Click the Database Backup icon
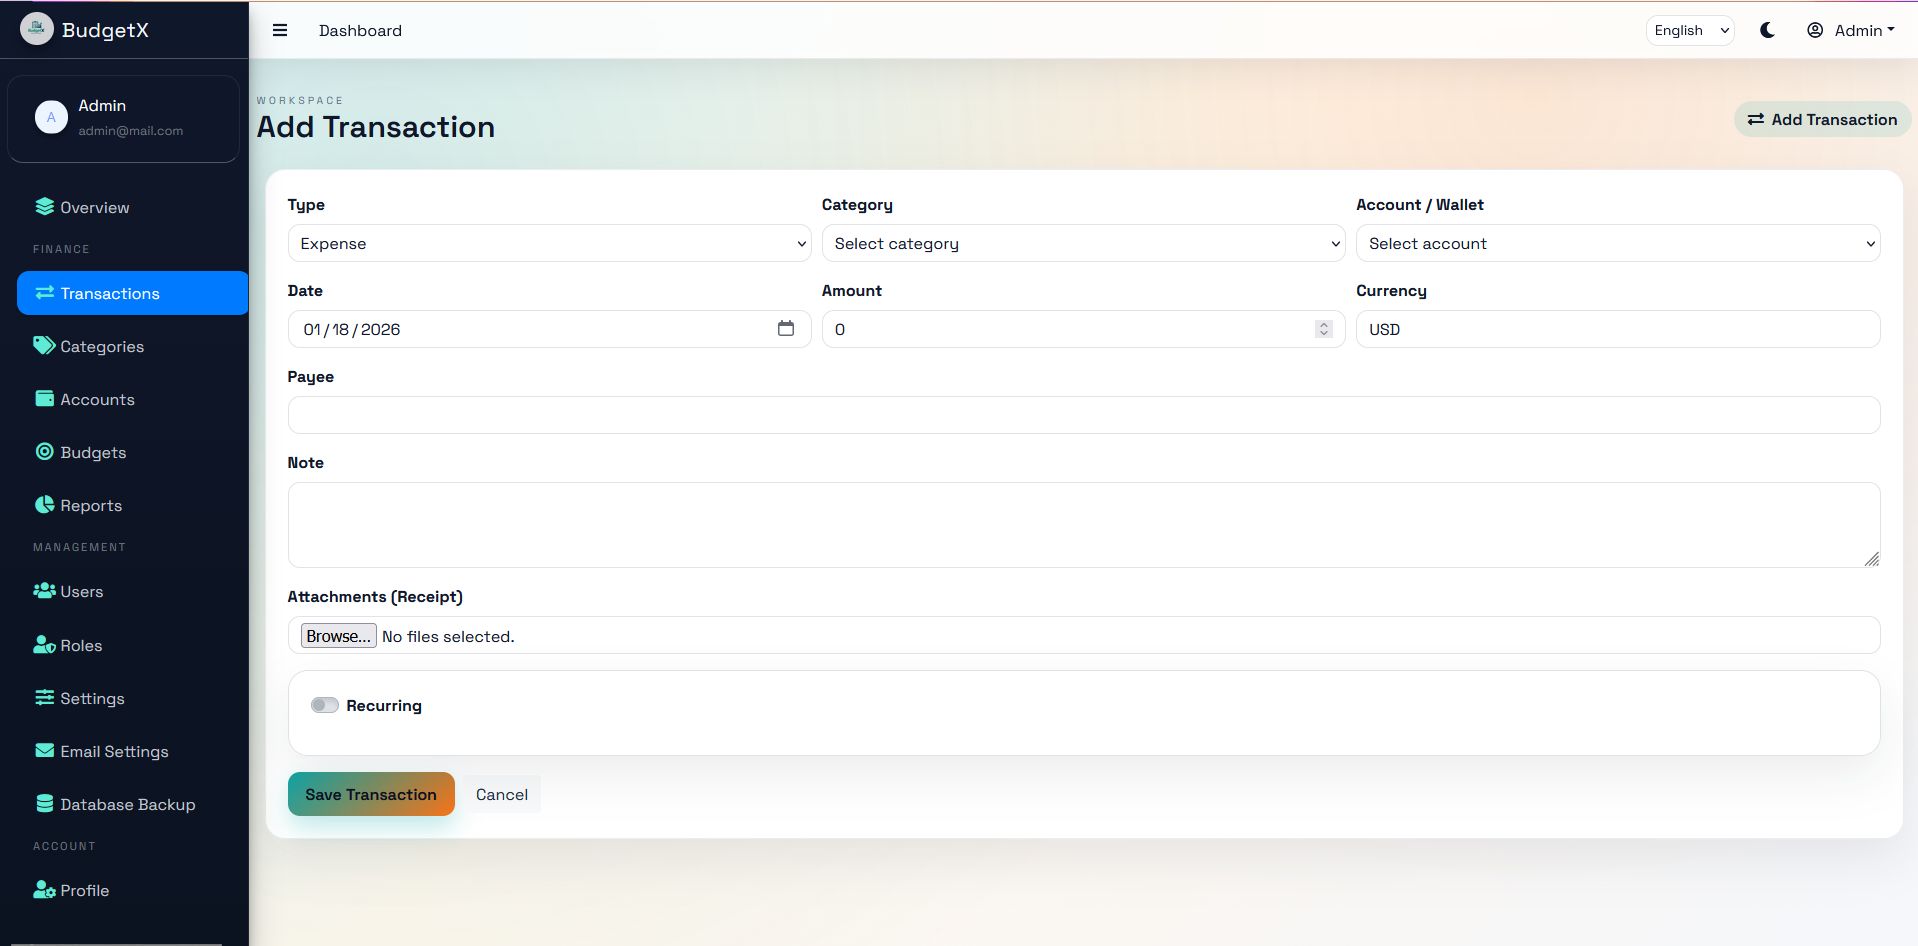 pyautogui.click(x=44, y=804)
